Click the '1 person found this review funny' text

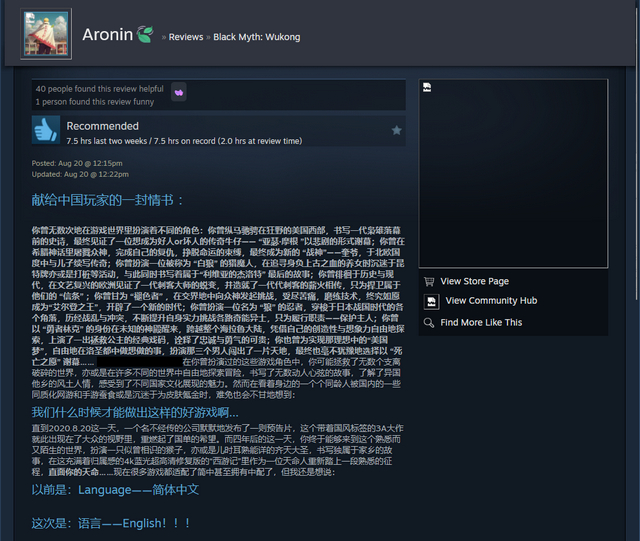point(95,102)
